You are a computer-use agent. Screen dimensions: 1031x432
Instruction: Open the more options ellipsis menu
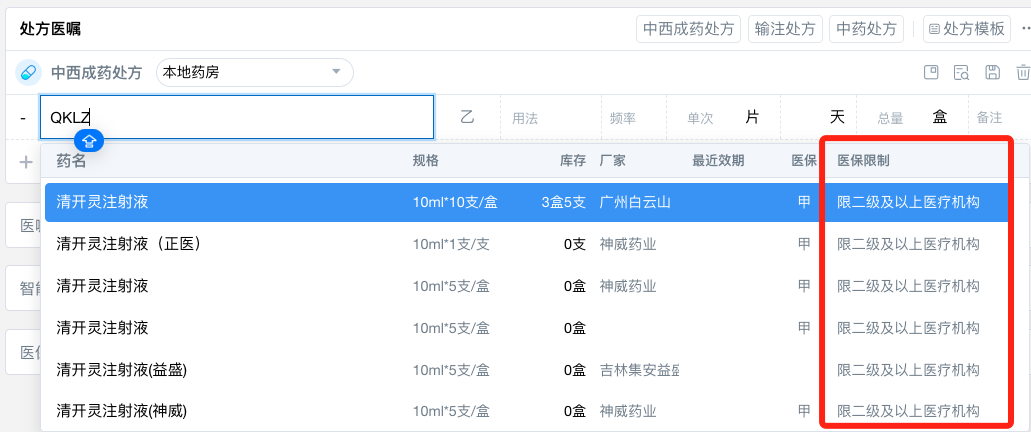coord(1024,28)
